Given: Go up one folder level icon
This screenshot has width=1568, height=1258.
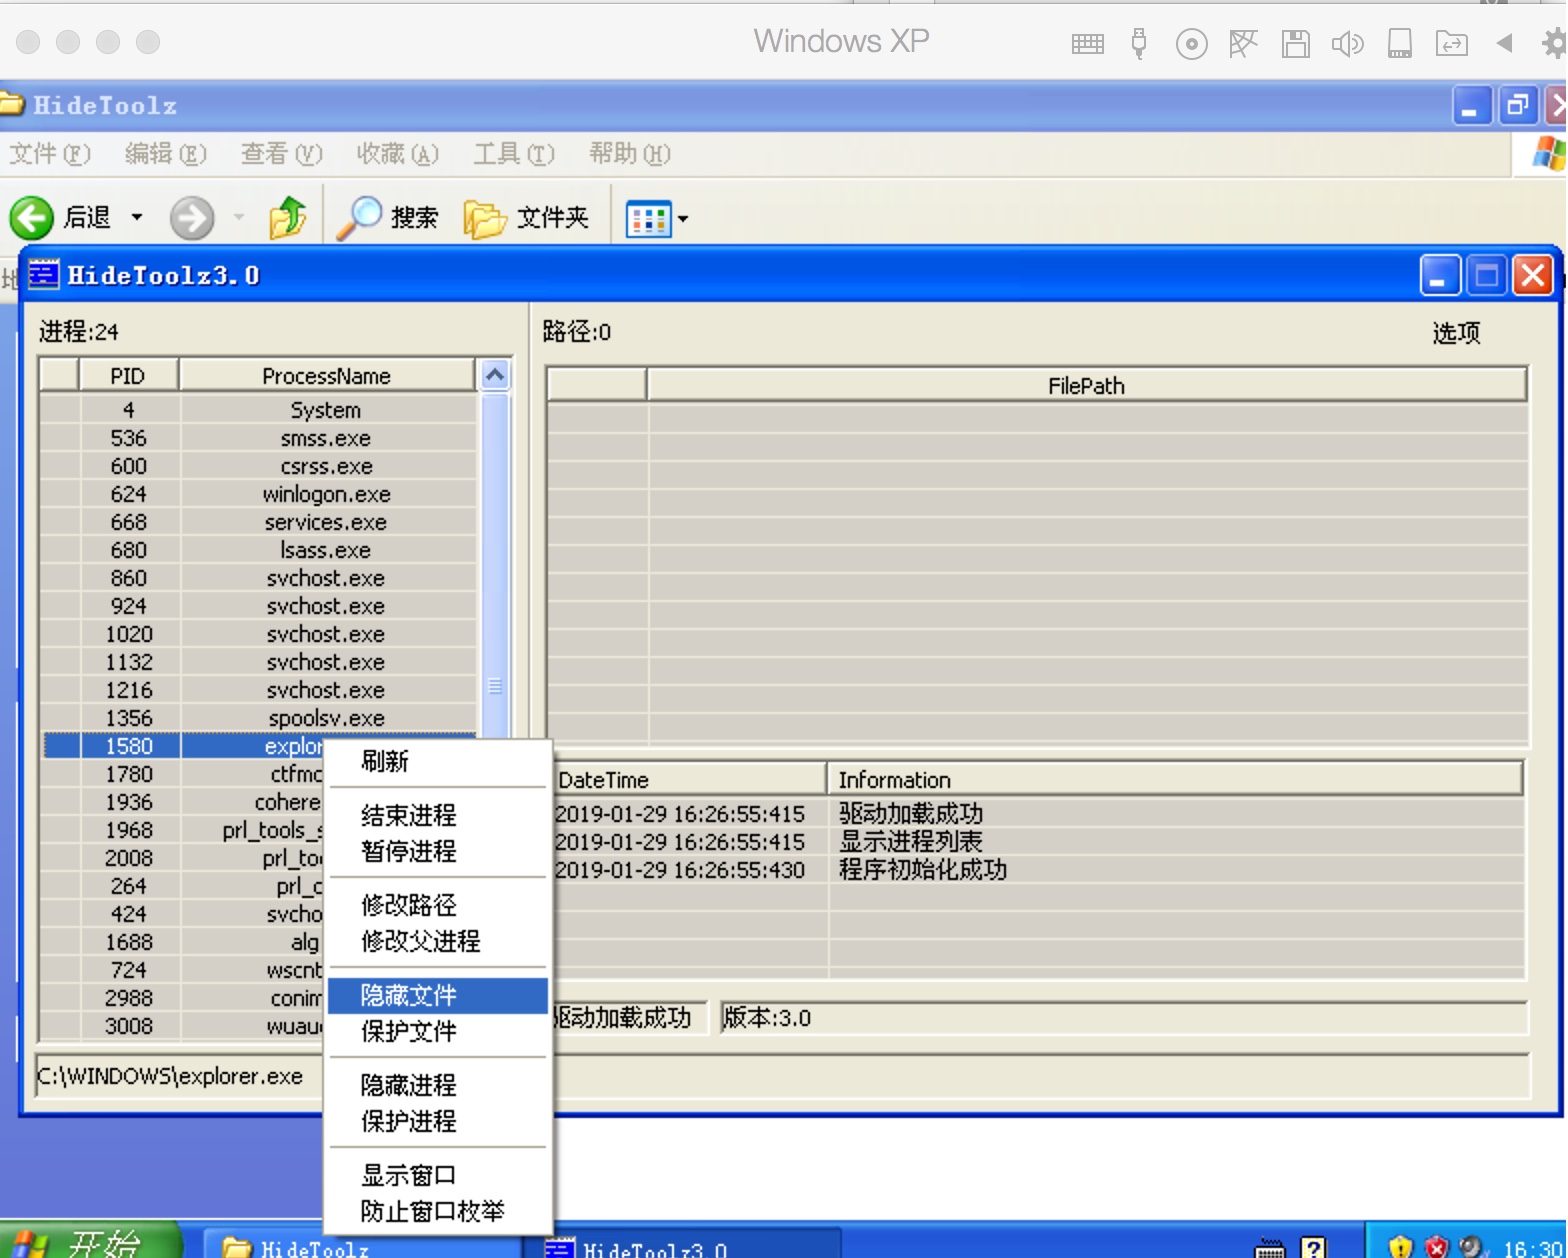Looking at the screenshot, I should click(x=288, y=217).
